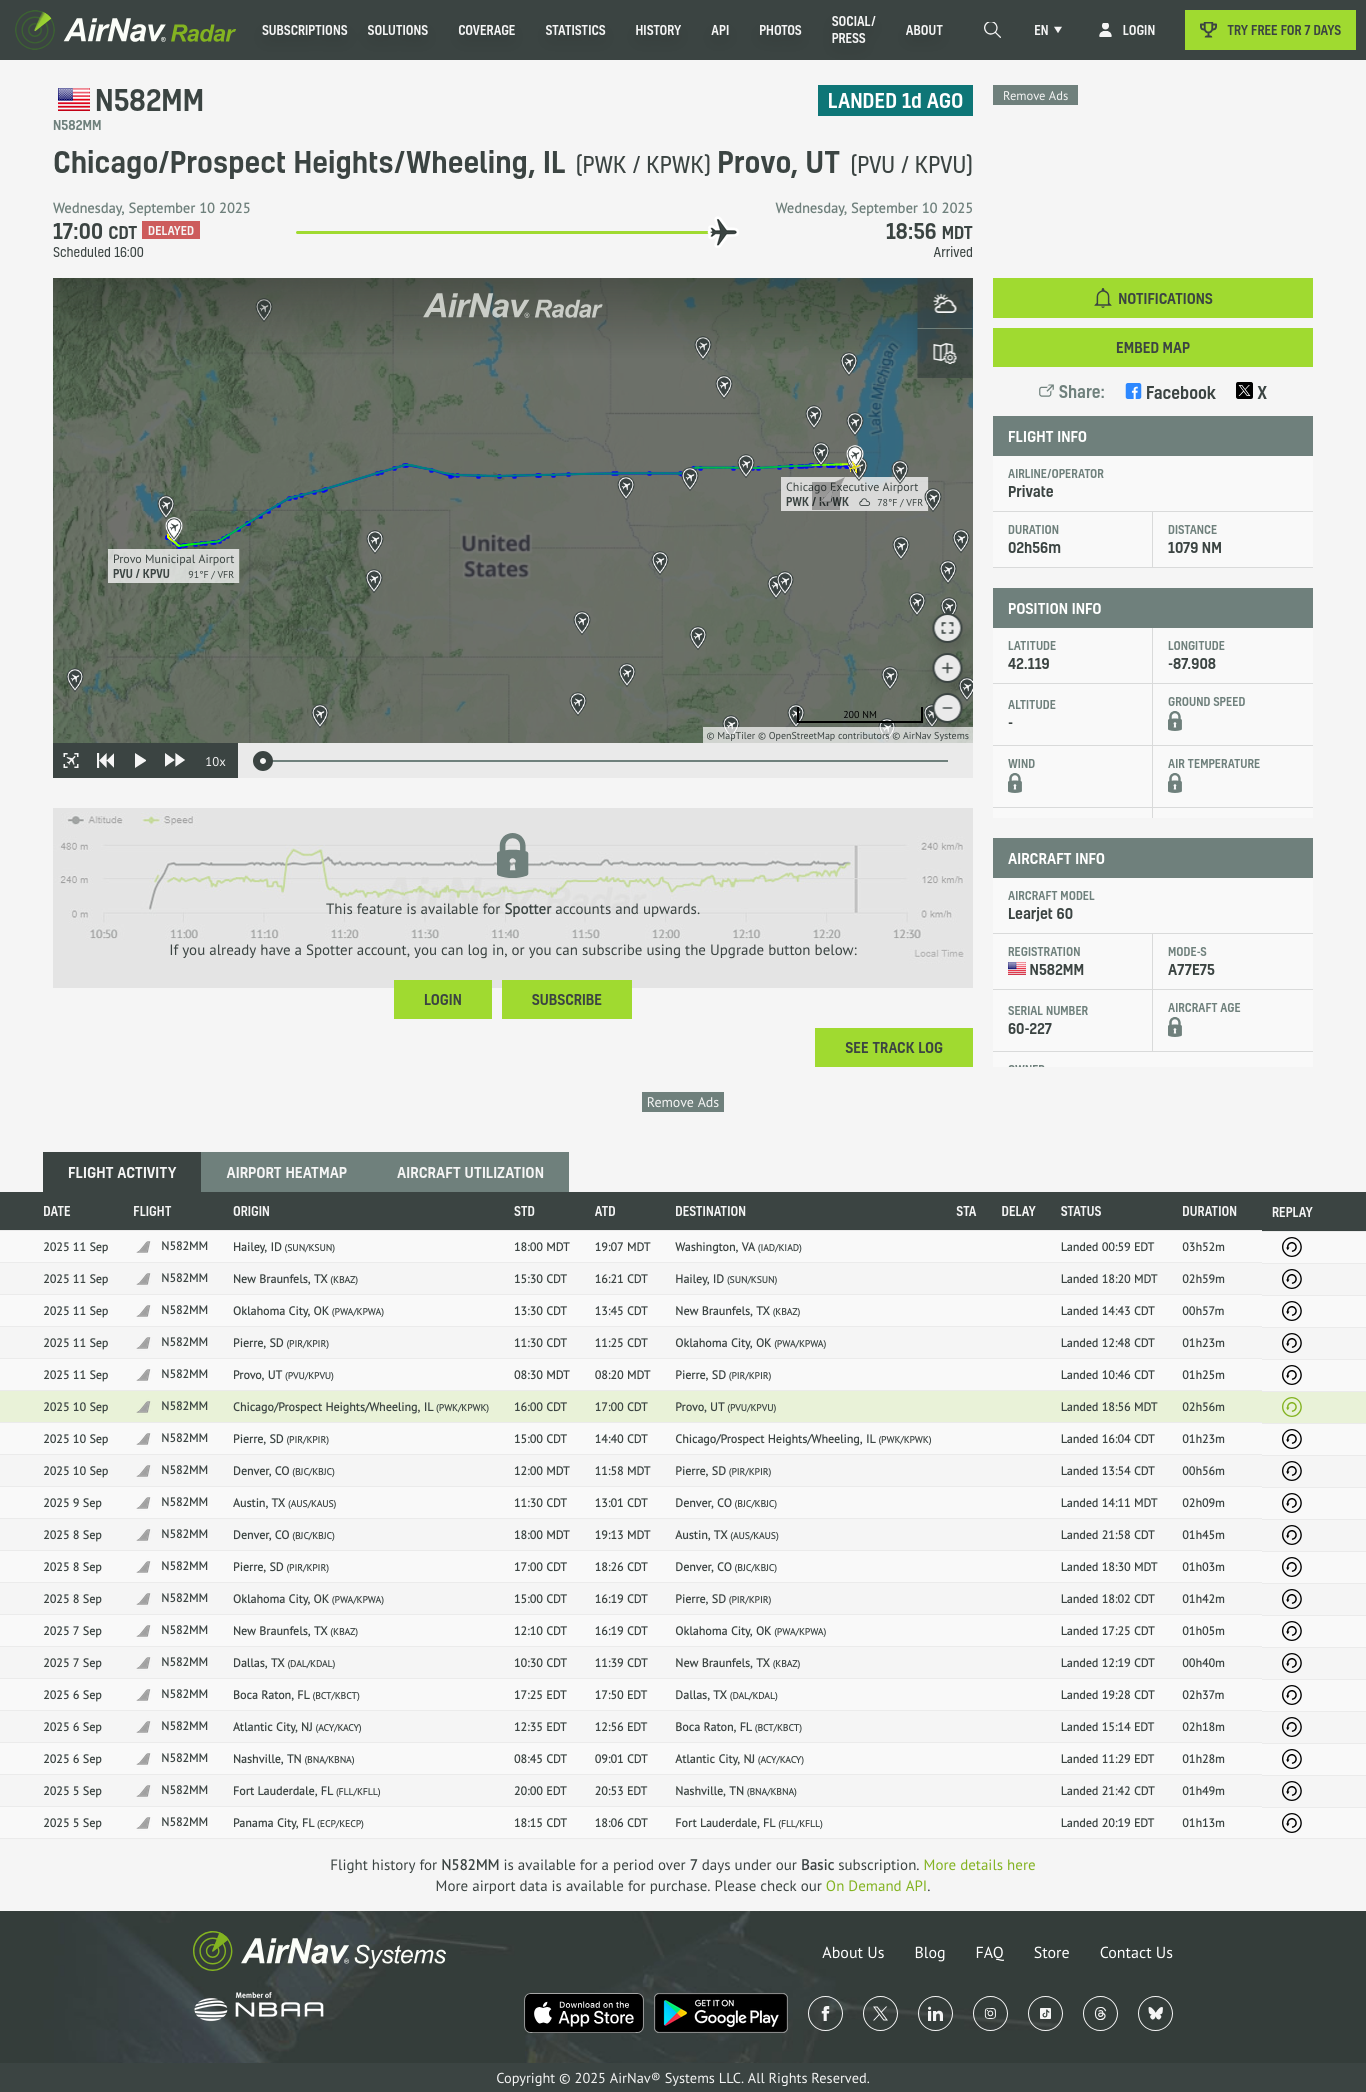
Task: Click the Subscribe button under chart
Action: (567, 999)
